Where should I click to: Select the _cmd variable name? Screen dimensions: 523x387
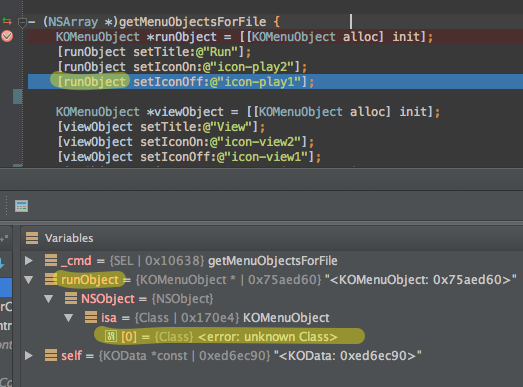76,261
